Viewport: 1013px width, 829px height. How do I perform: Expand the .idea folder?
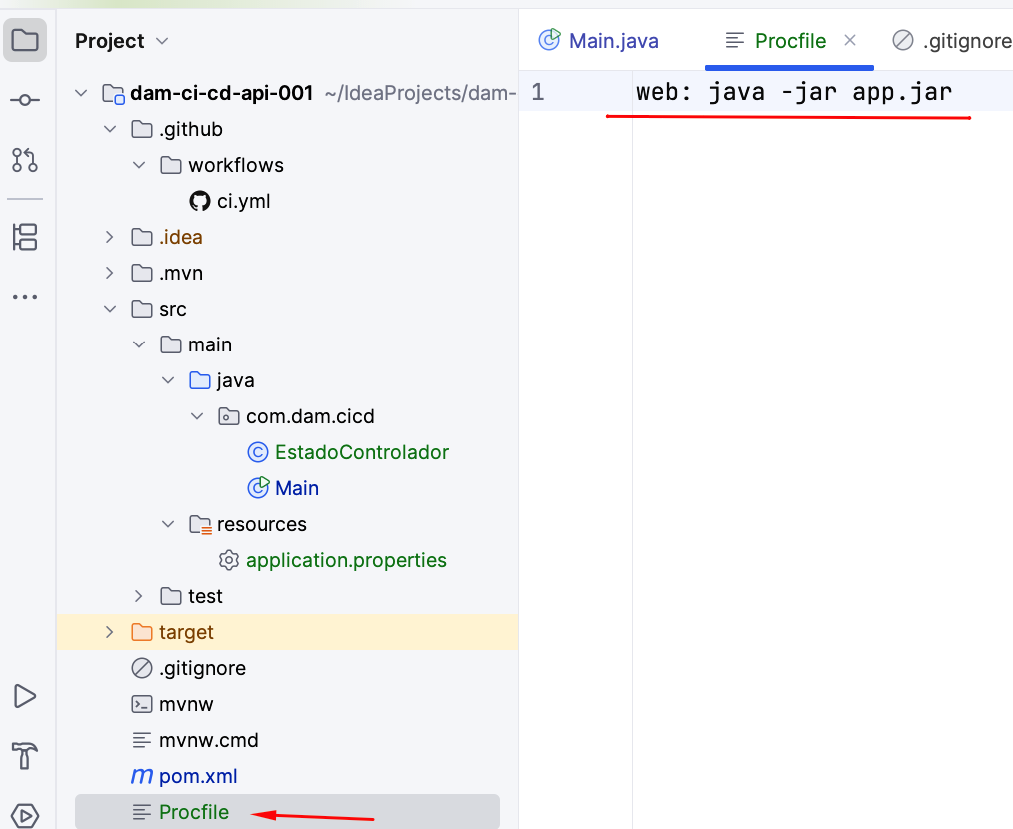coord(110,237)
